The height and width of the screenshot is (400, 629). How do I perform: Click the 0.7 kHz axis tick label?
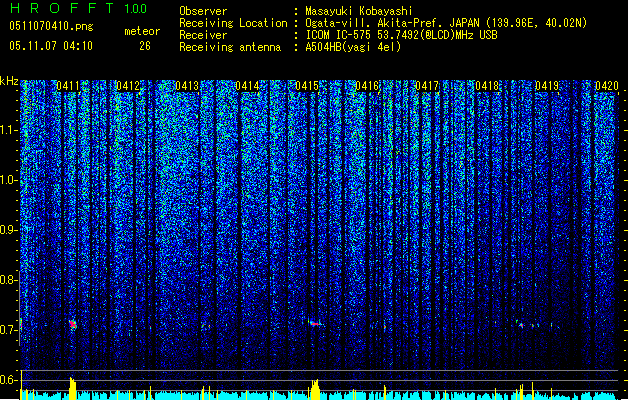click(8, 330)
